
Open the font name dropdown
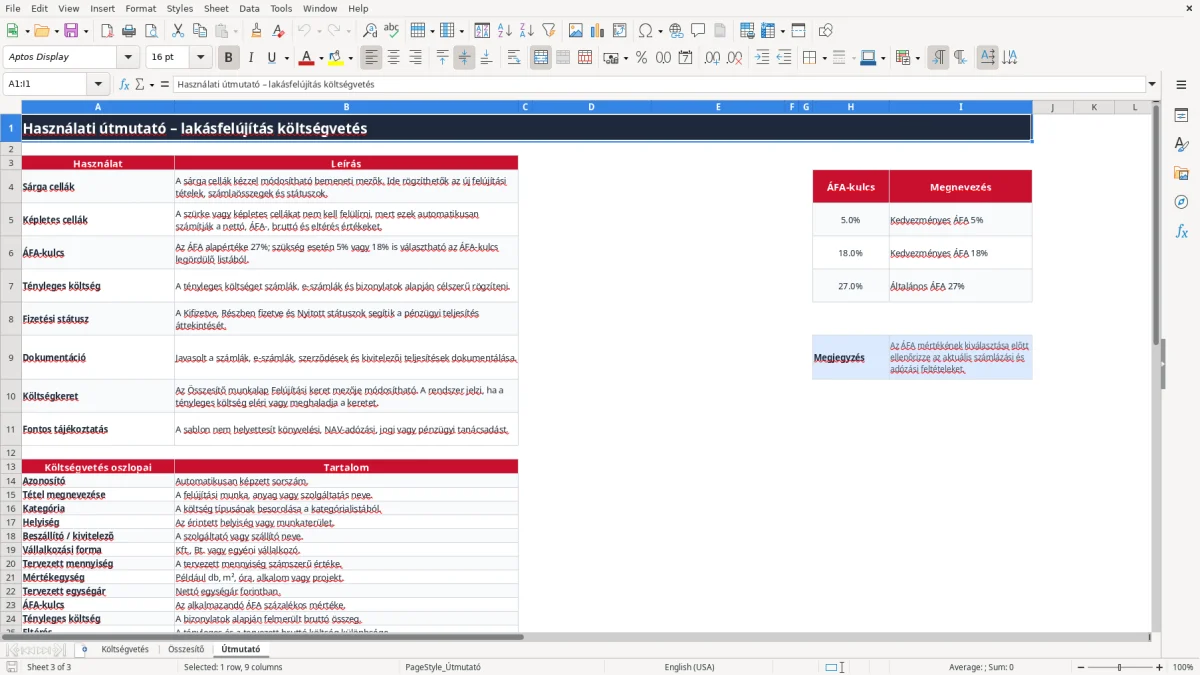pos(127,58)
